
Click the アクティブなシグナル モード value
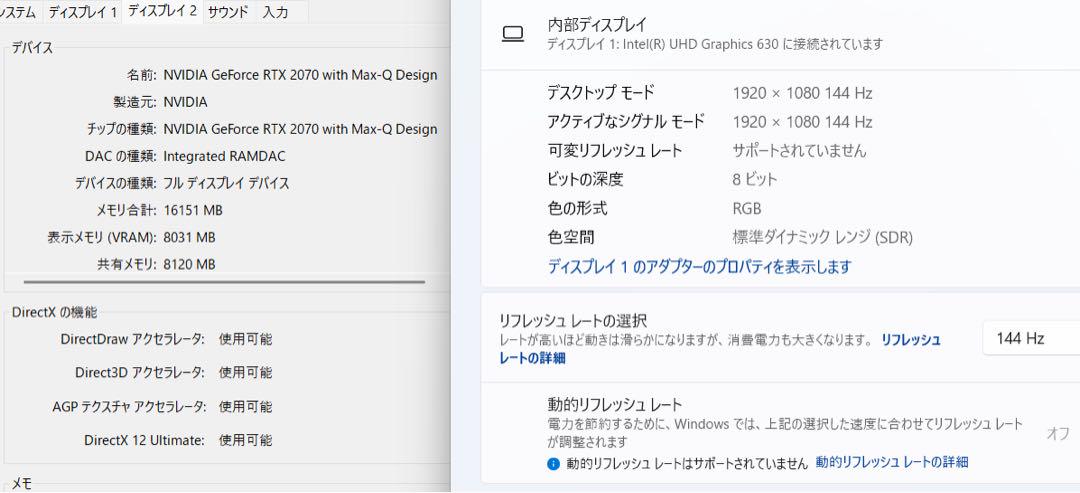pyautogui.click(x=802, y=123)
